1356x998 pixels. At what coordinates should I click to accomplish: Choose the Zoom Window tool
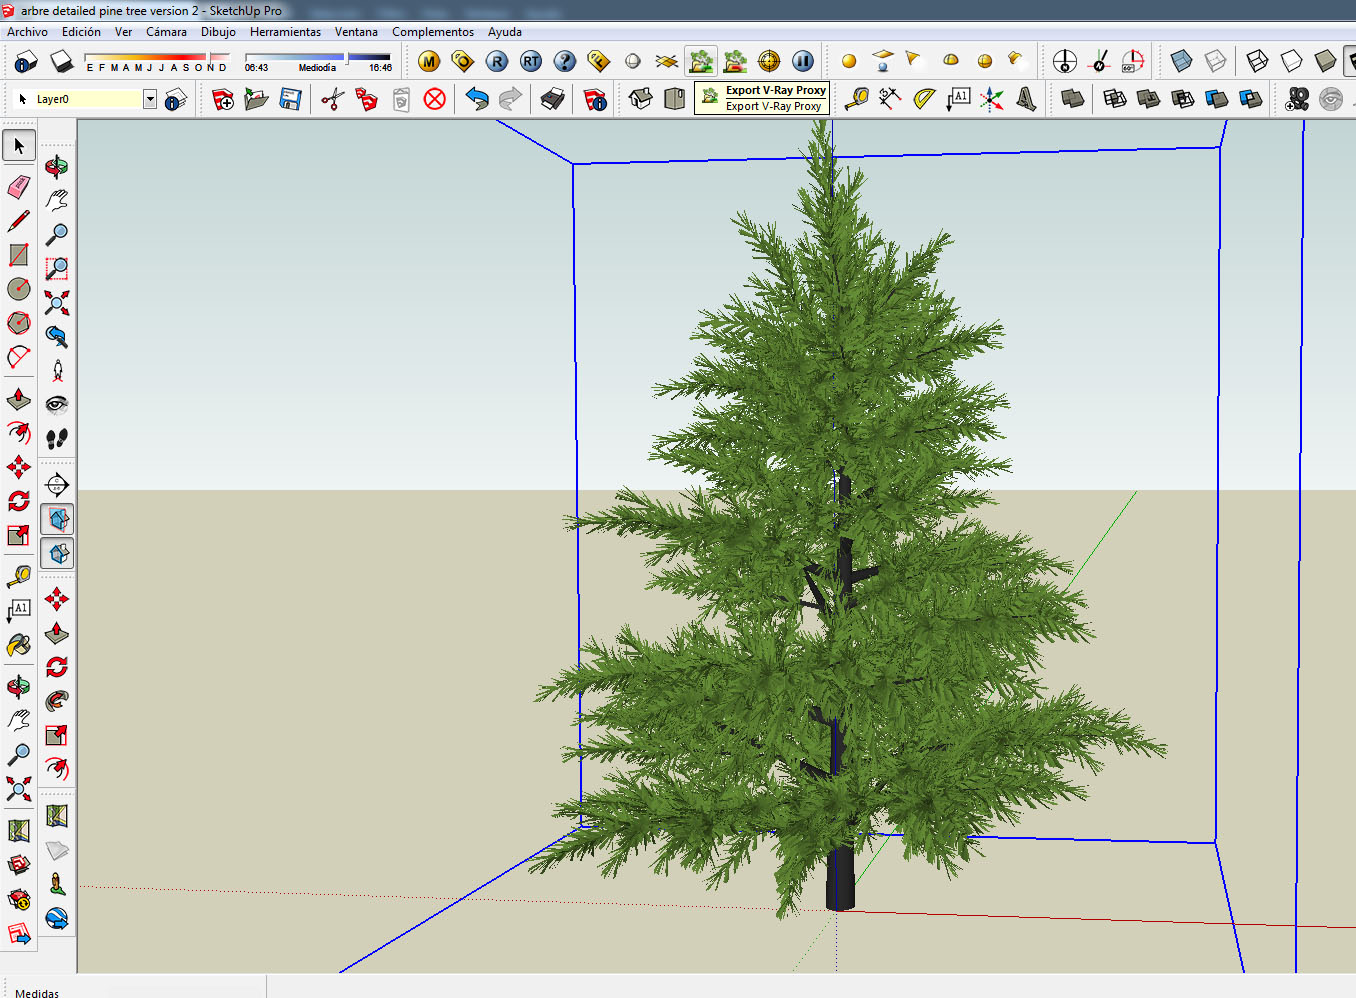57,268
